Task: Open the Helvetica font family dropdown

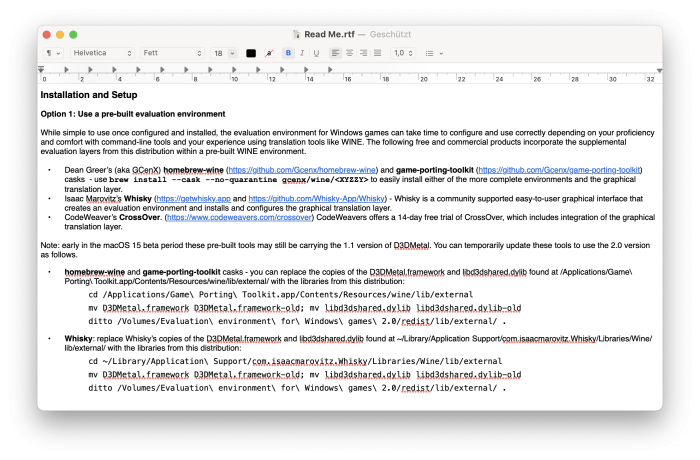Action: (x=102, y=53)
